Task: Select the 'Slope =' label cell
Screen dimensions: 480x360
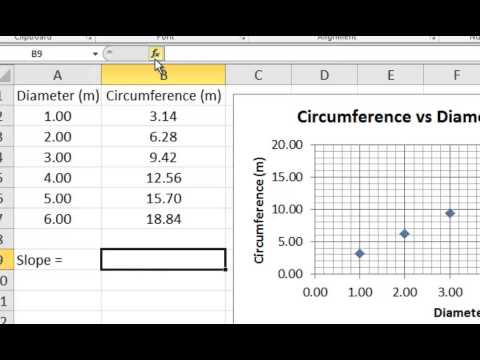Action: 58,260
